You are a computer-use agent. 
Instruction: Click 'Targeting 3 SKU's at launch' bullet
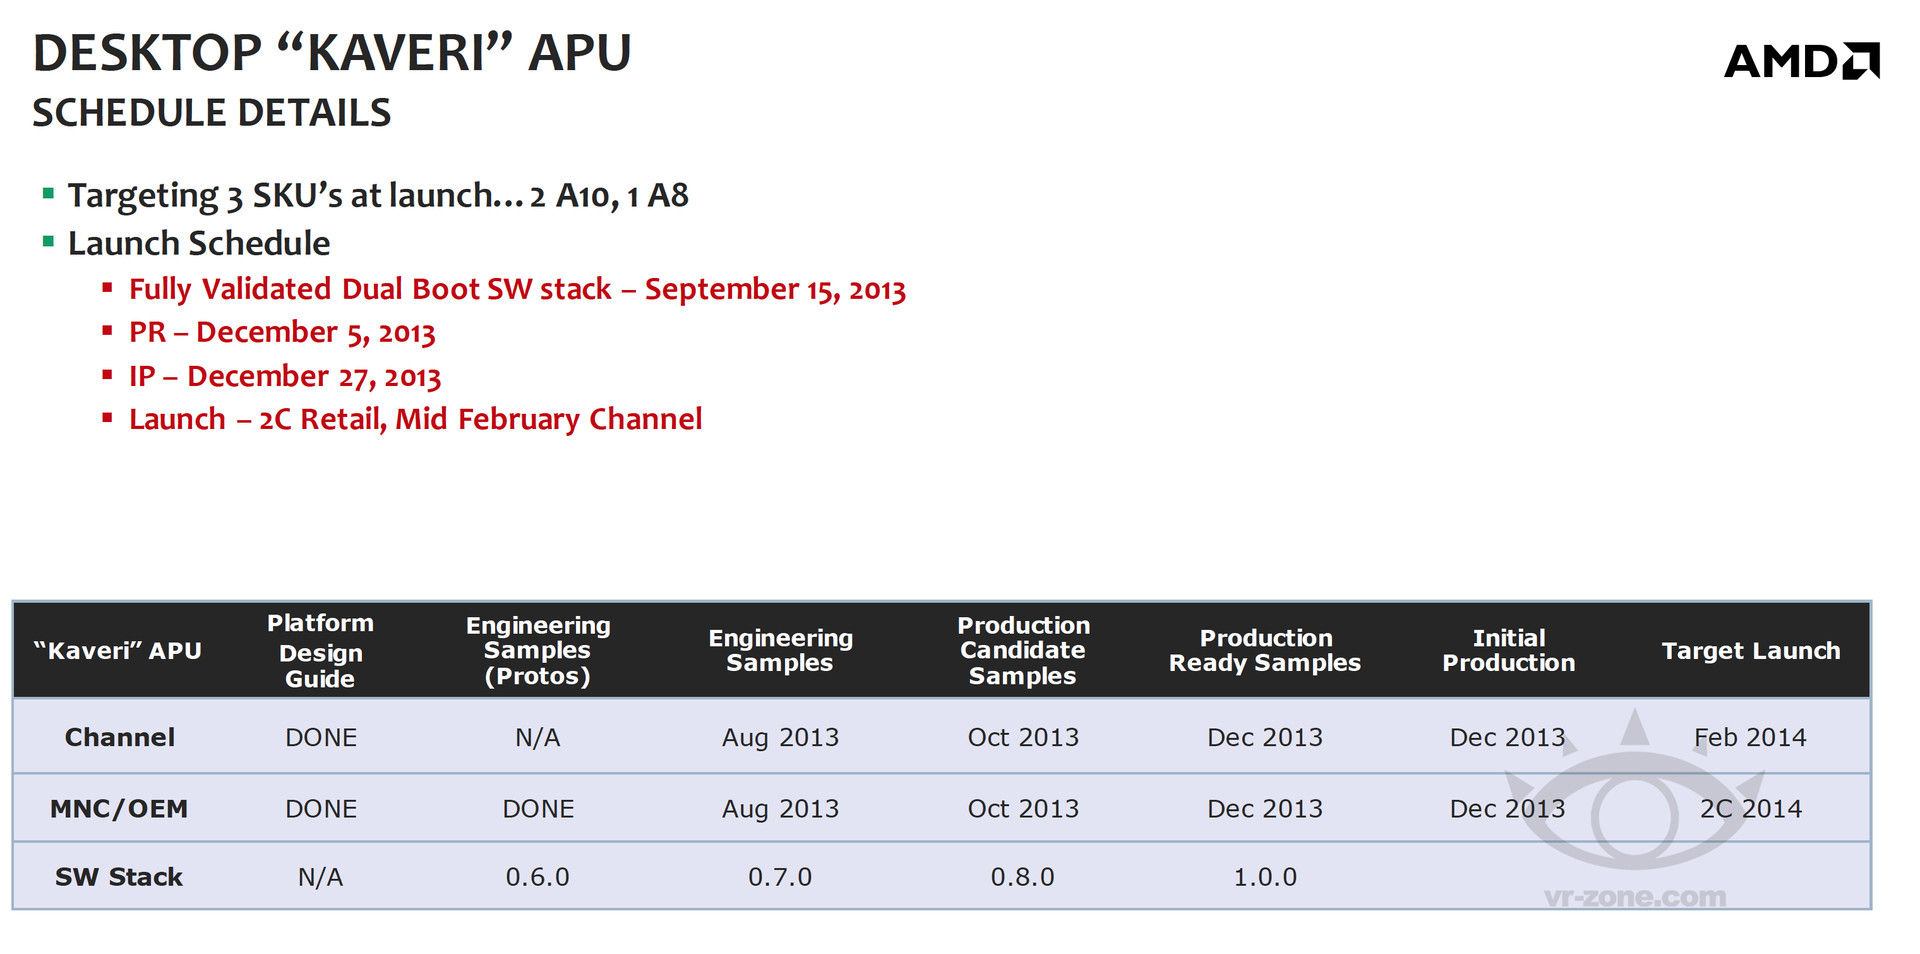378,195
